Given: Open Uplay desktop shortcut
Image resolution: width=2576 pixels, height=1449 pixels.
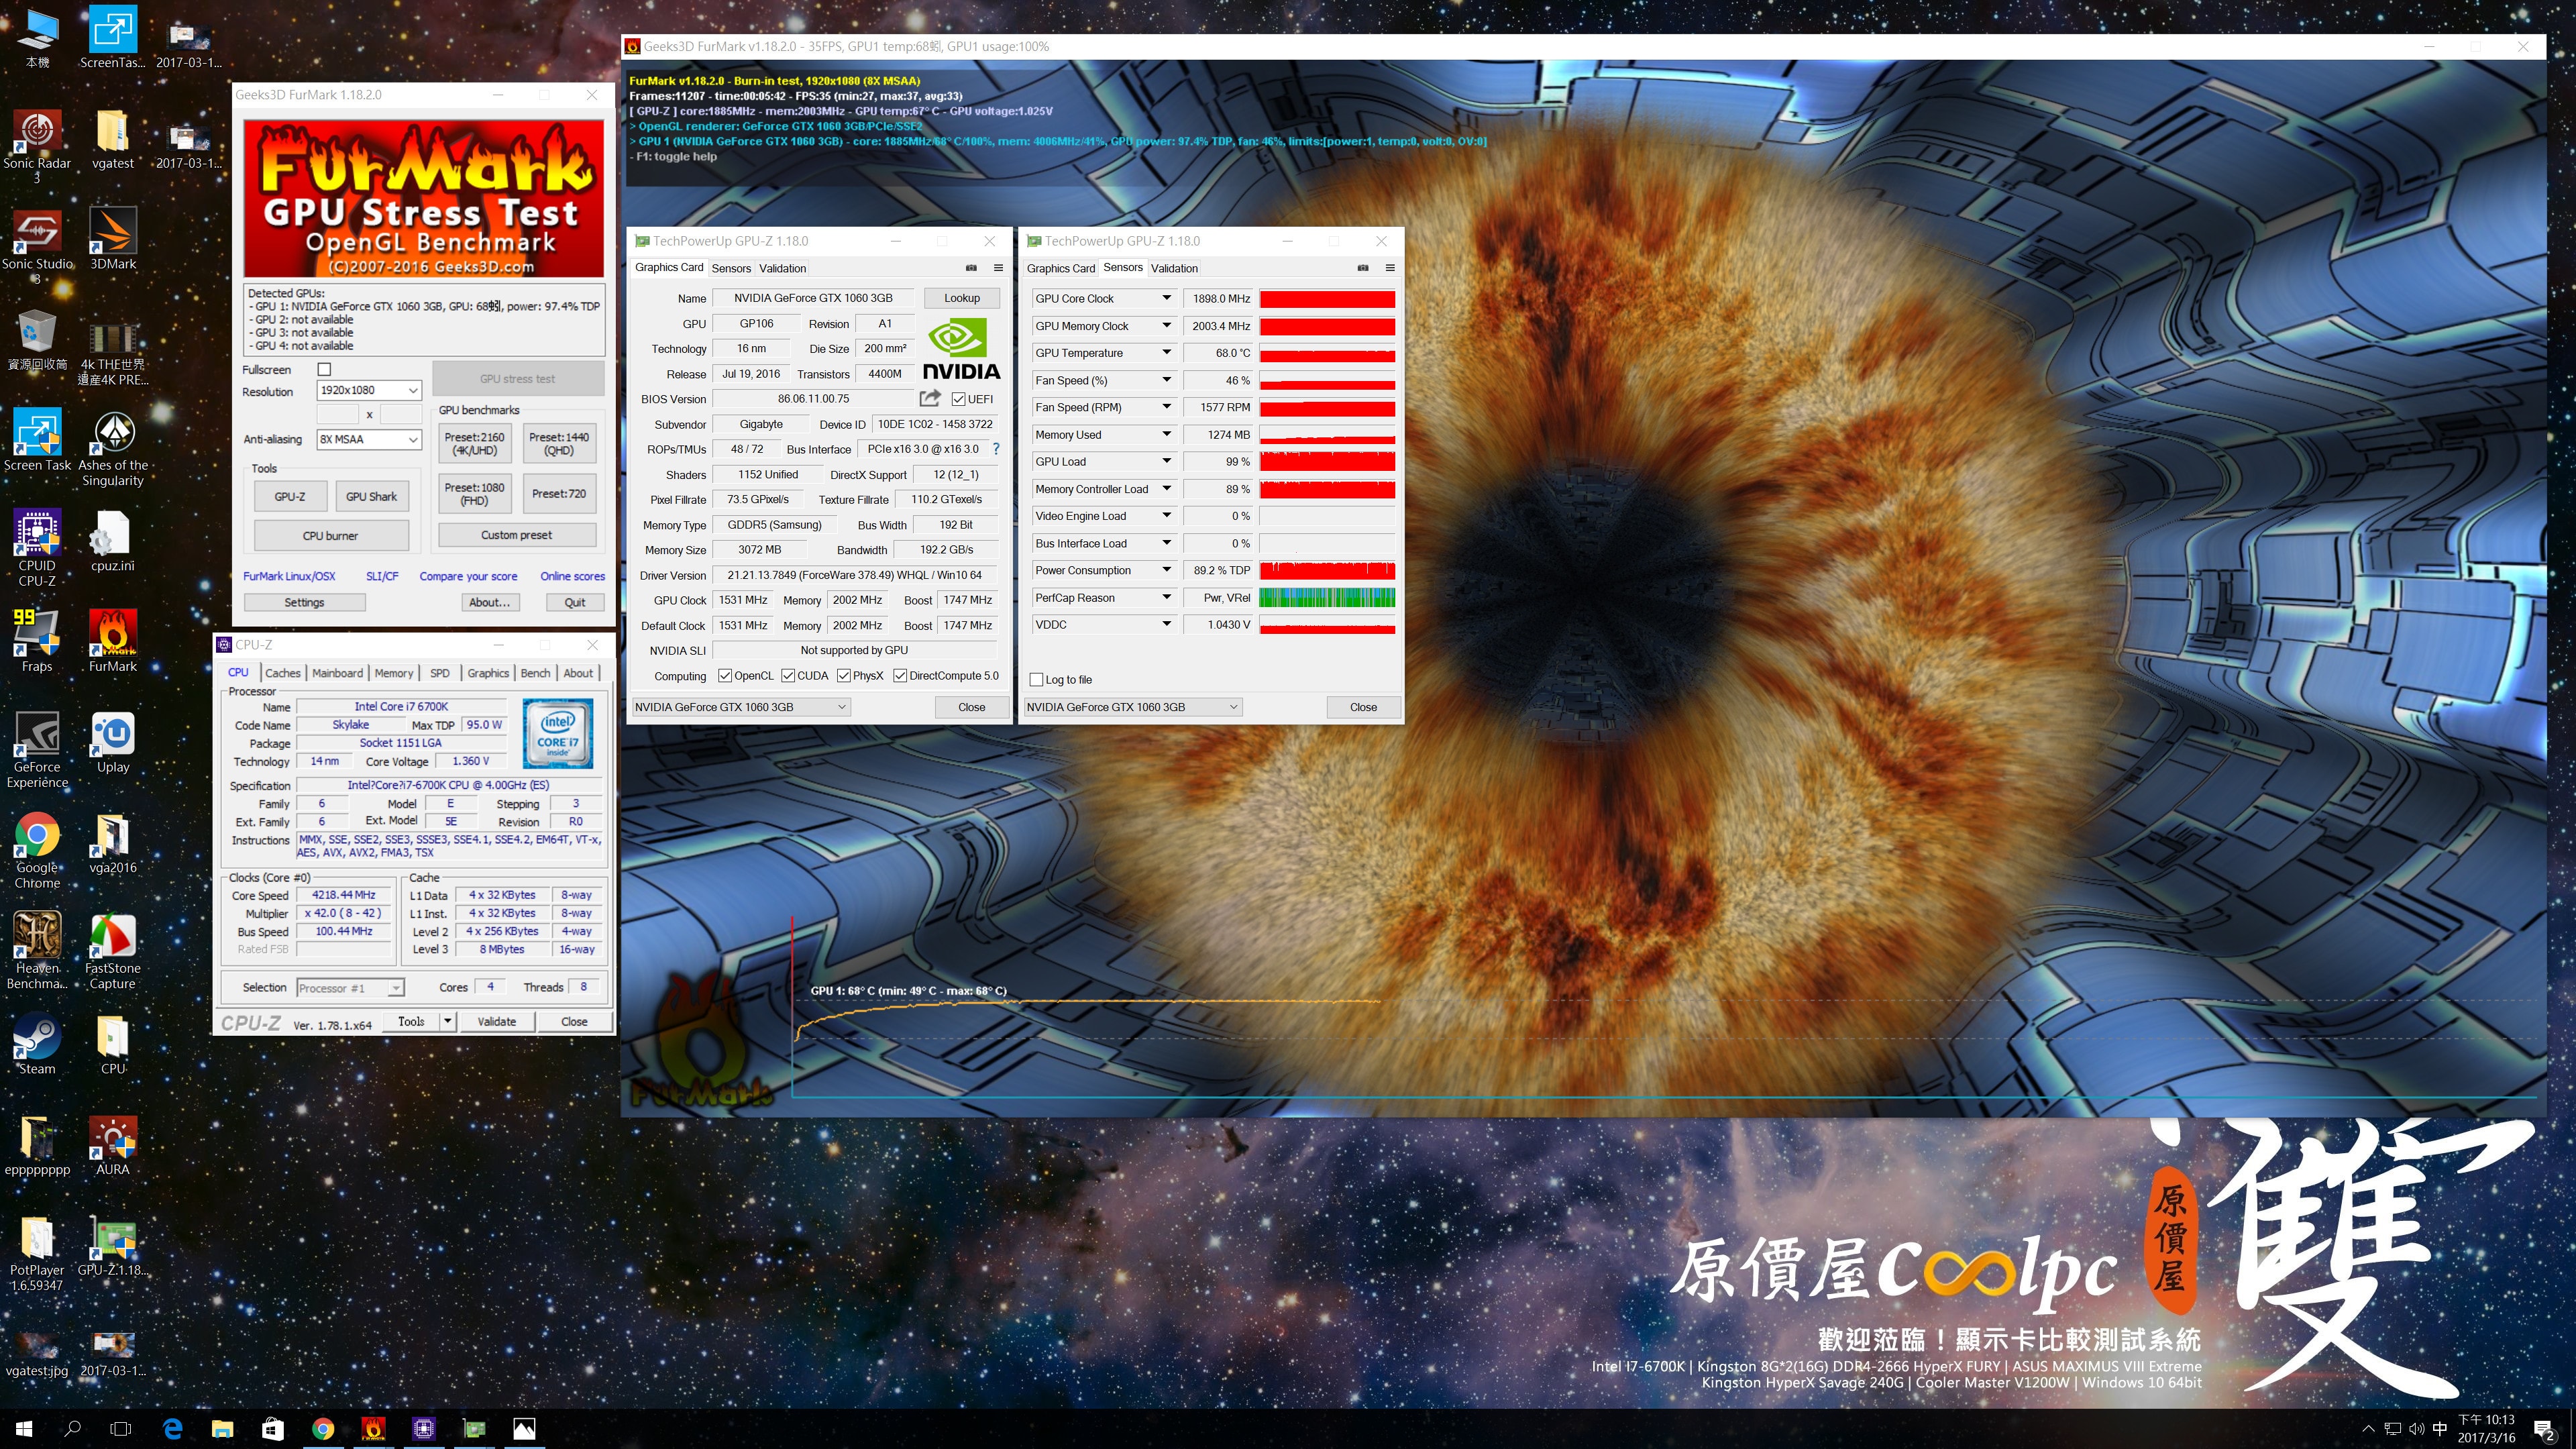Looking at the screenshot, I should pos(113,742).
